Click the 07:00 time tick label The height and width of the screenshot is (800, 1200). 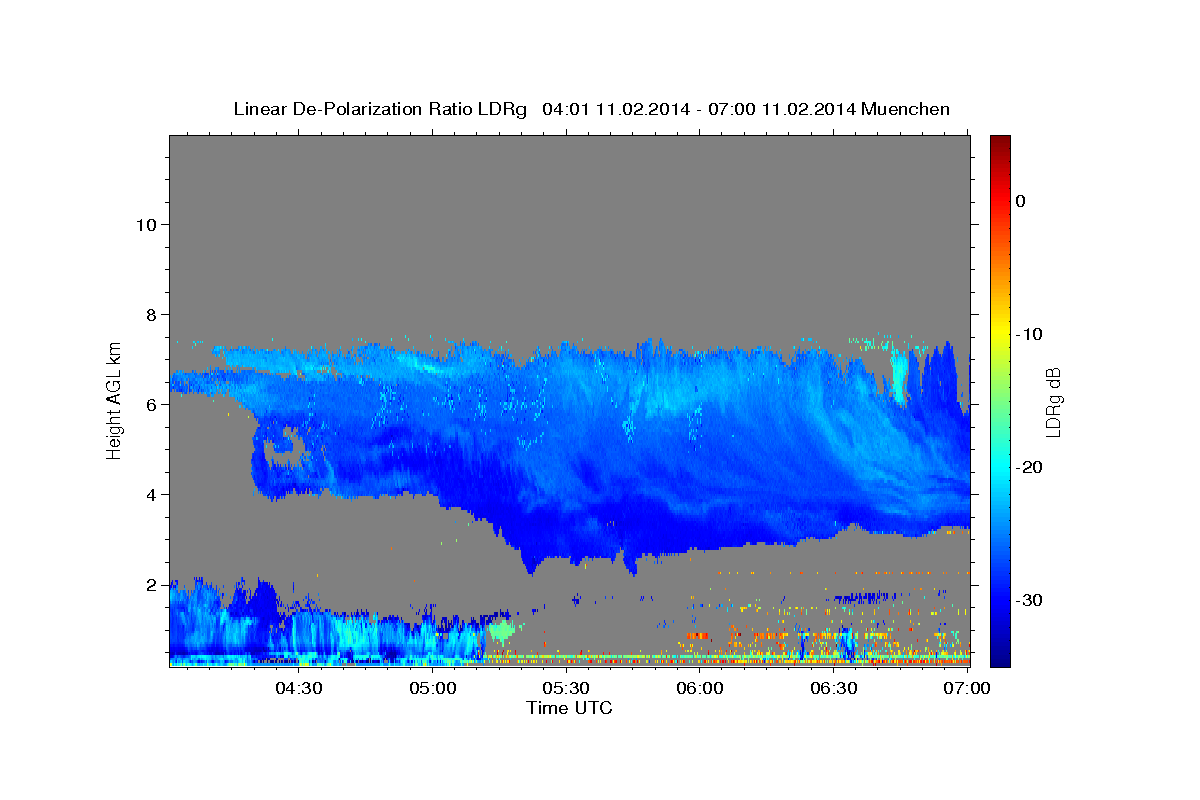point(967,688)
